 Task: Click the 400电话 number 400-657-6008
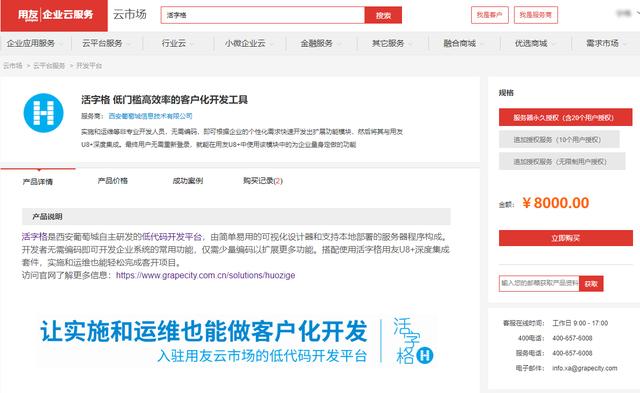point(572,338)
